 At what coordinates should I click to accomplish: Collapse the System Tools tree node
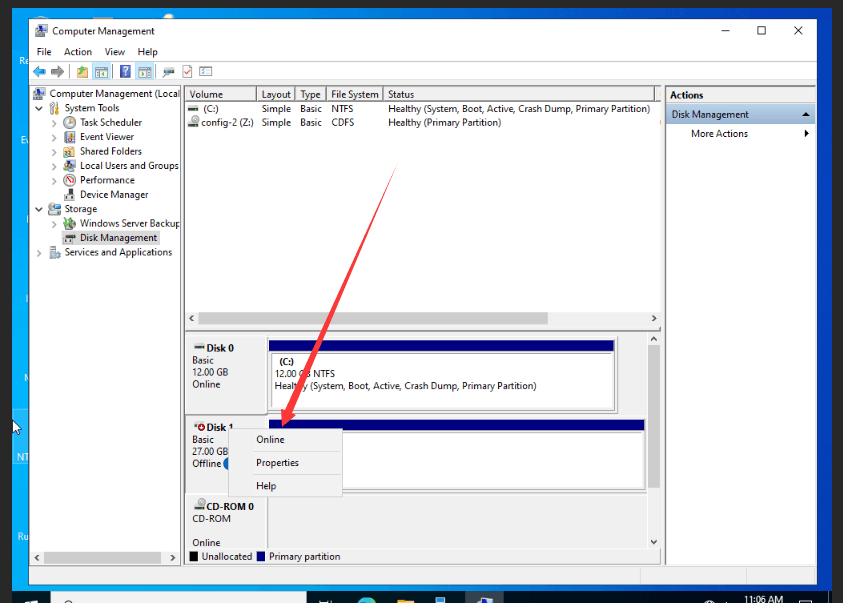[39, 108]
